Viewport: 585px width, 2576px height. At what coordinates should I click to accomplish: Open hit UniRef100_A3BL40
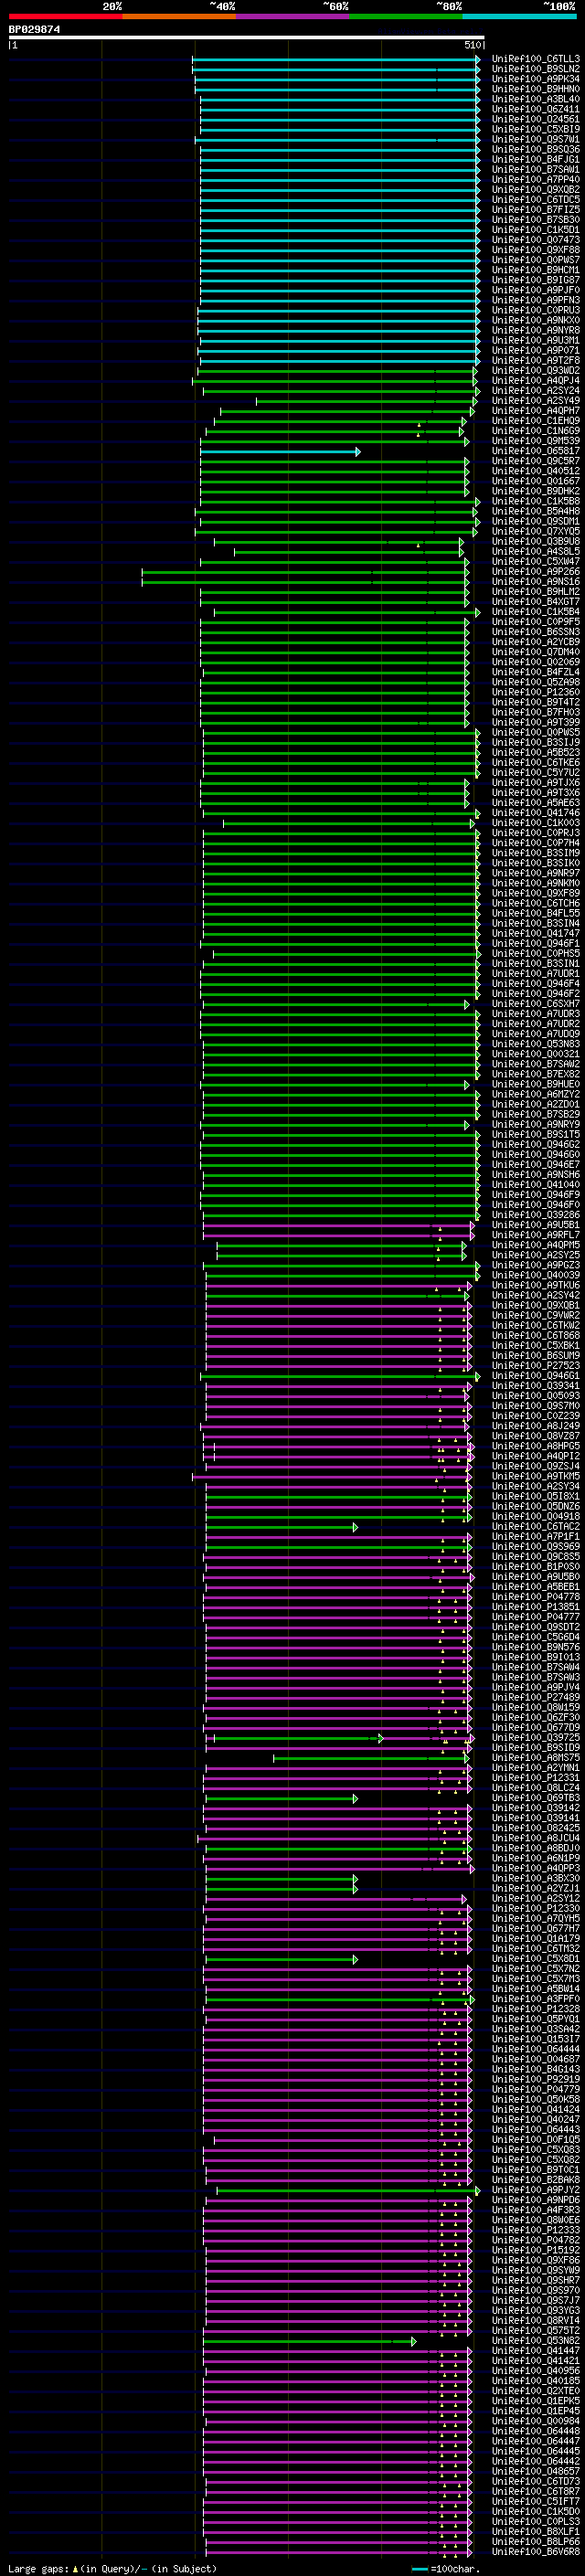pyautogui.click(x=535, y=99)
